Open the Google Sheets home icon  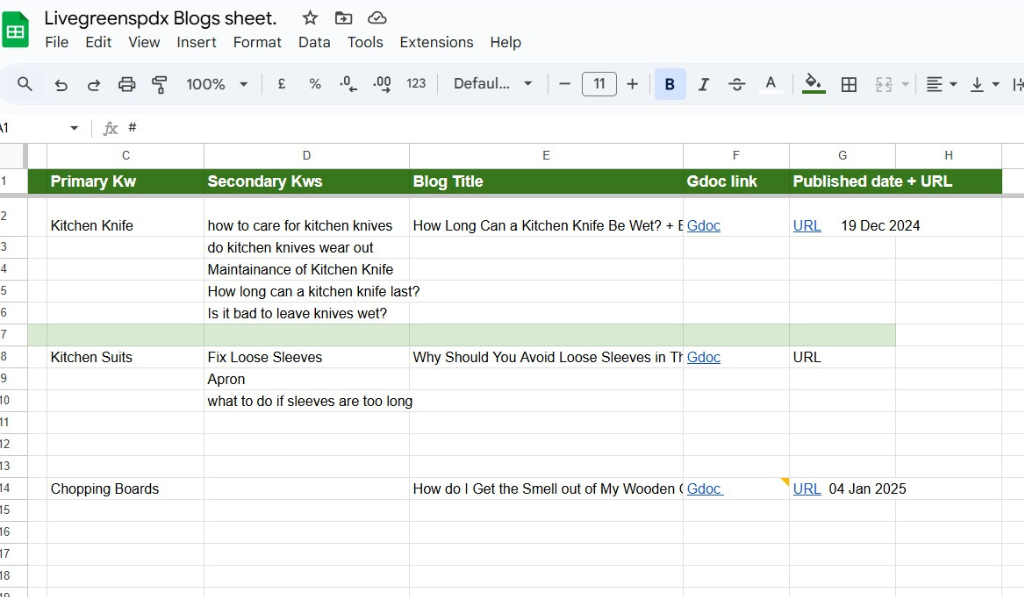(15, 30)
